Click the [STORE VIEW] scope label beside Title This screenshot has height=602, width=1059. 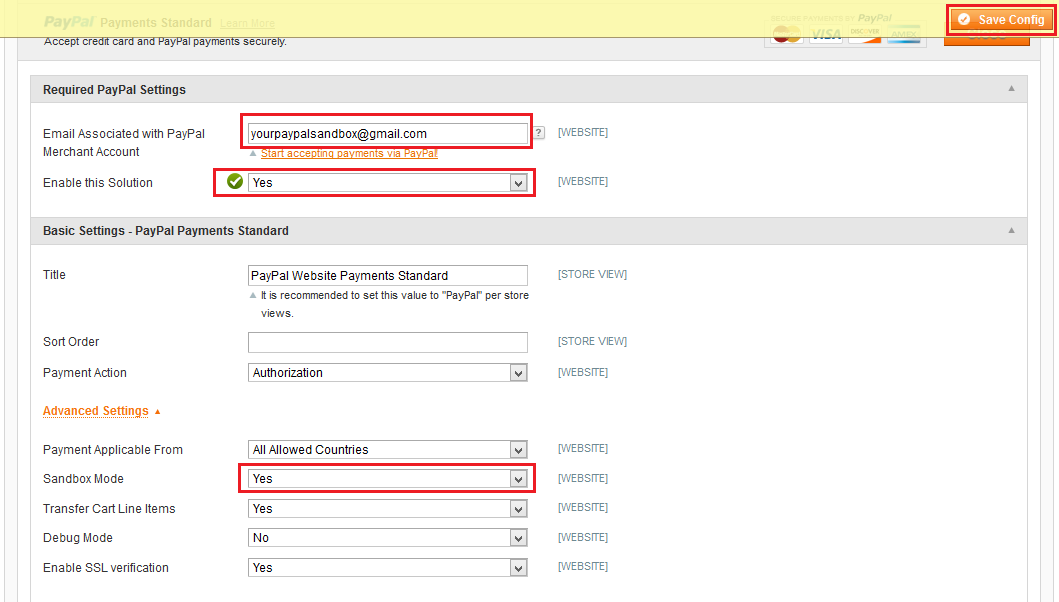coord(592,274)
